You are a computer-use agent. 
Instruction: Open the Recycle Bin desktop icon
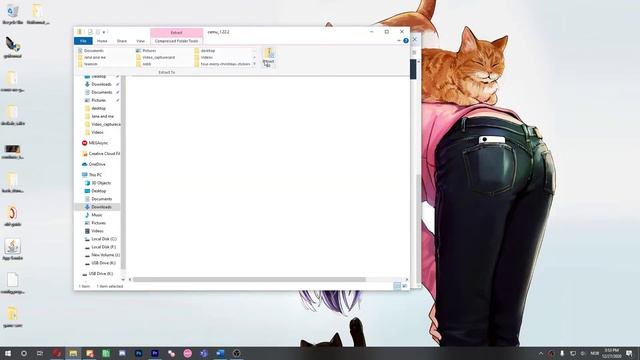13,14
